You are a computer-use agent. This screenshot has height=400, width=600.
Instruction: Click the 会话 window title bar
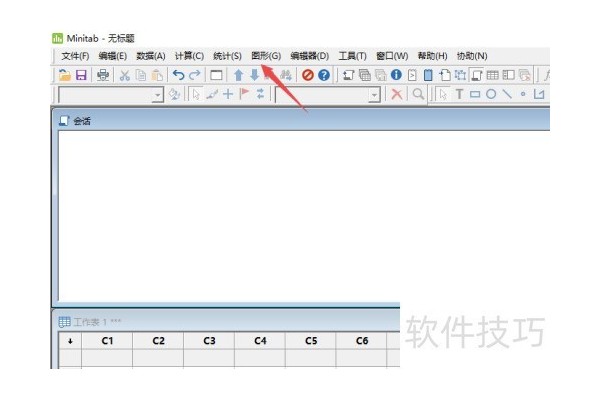click(301, 121)
